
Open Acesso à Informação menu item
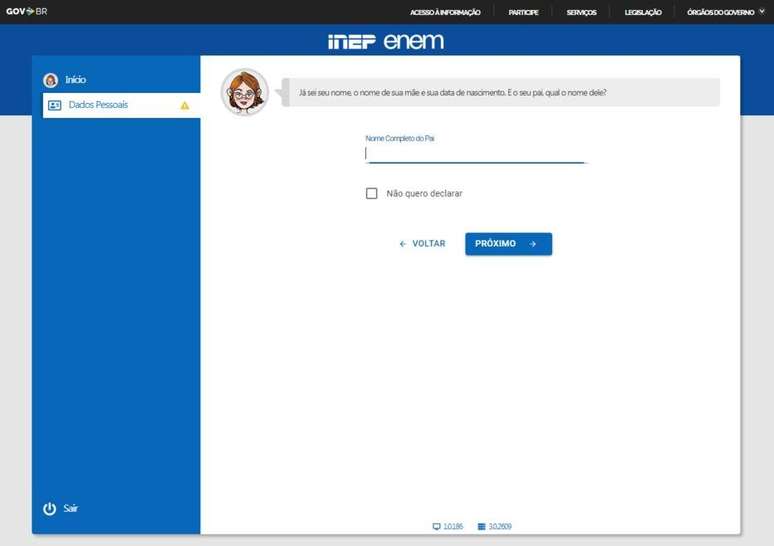445,12
